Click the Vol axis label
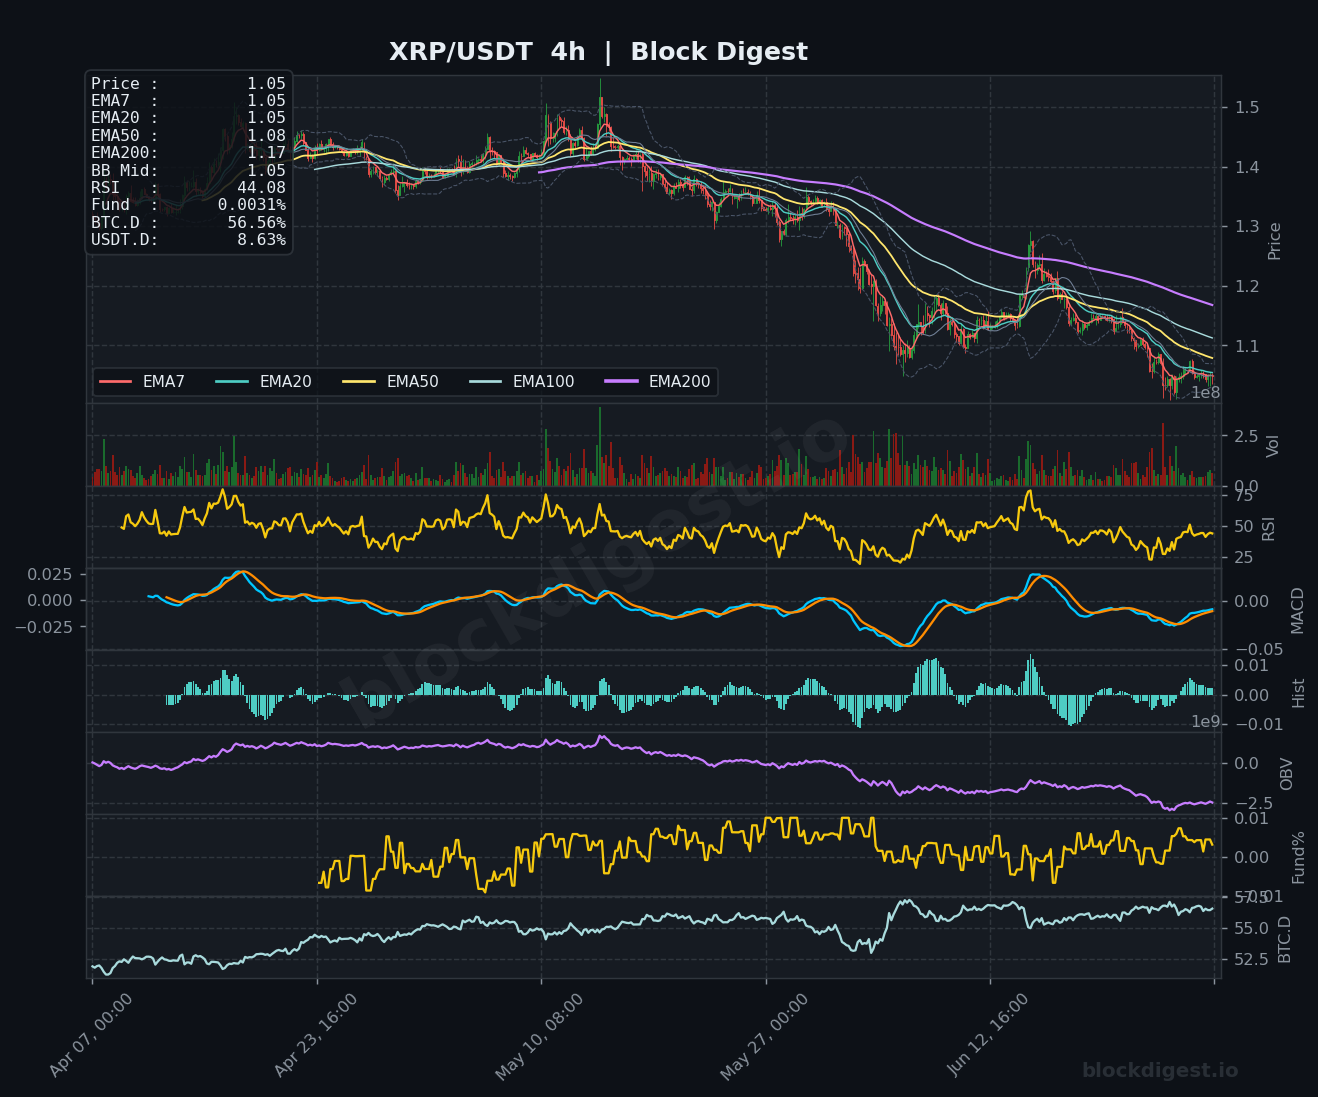Screen dimensions: 1318x1097 [x=1273, y=446]
